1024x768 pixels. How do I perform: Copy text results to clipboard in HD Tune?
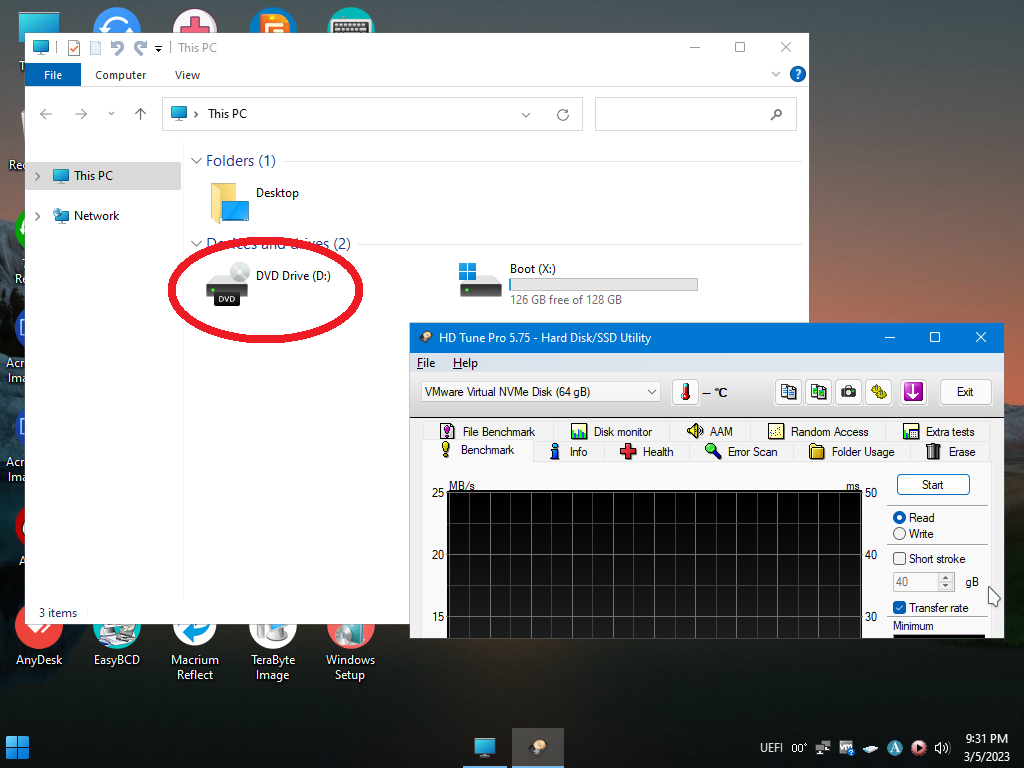point(788,392)
